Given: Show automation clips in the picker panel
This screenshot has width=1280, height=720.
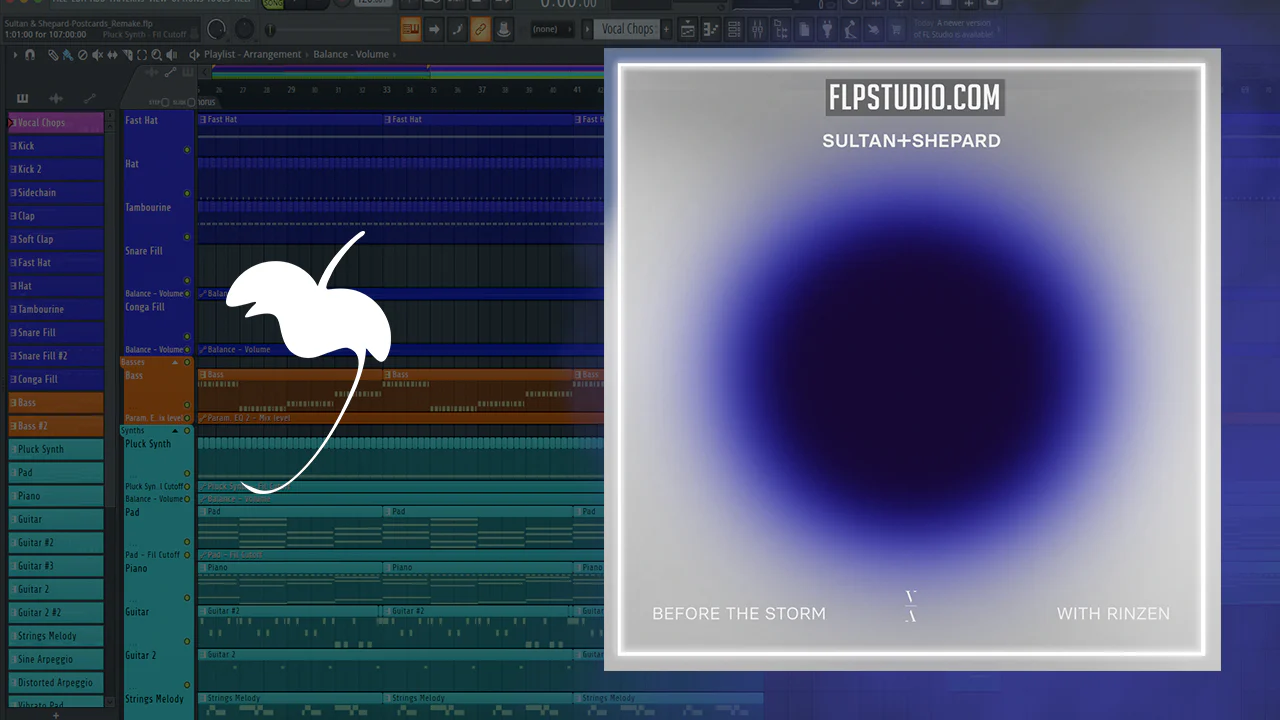Looking at the screenshot, I should pos(89,98).
